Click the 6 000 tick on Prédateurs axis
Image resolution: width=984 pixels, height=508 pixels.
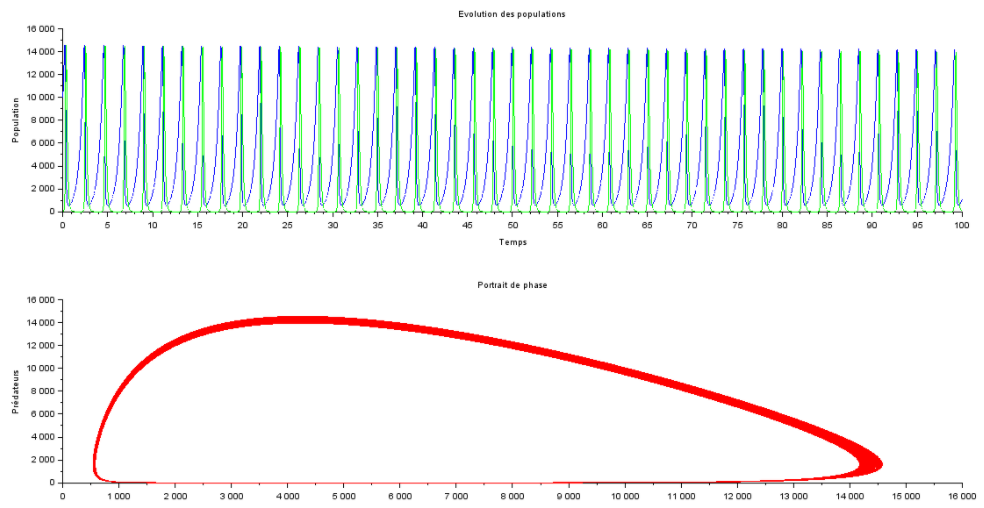tap(40, 414)
